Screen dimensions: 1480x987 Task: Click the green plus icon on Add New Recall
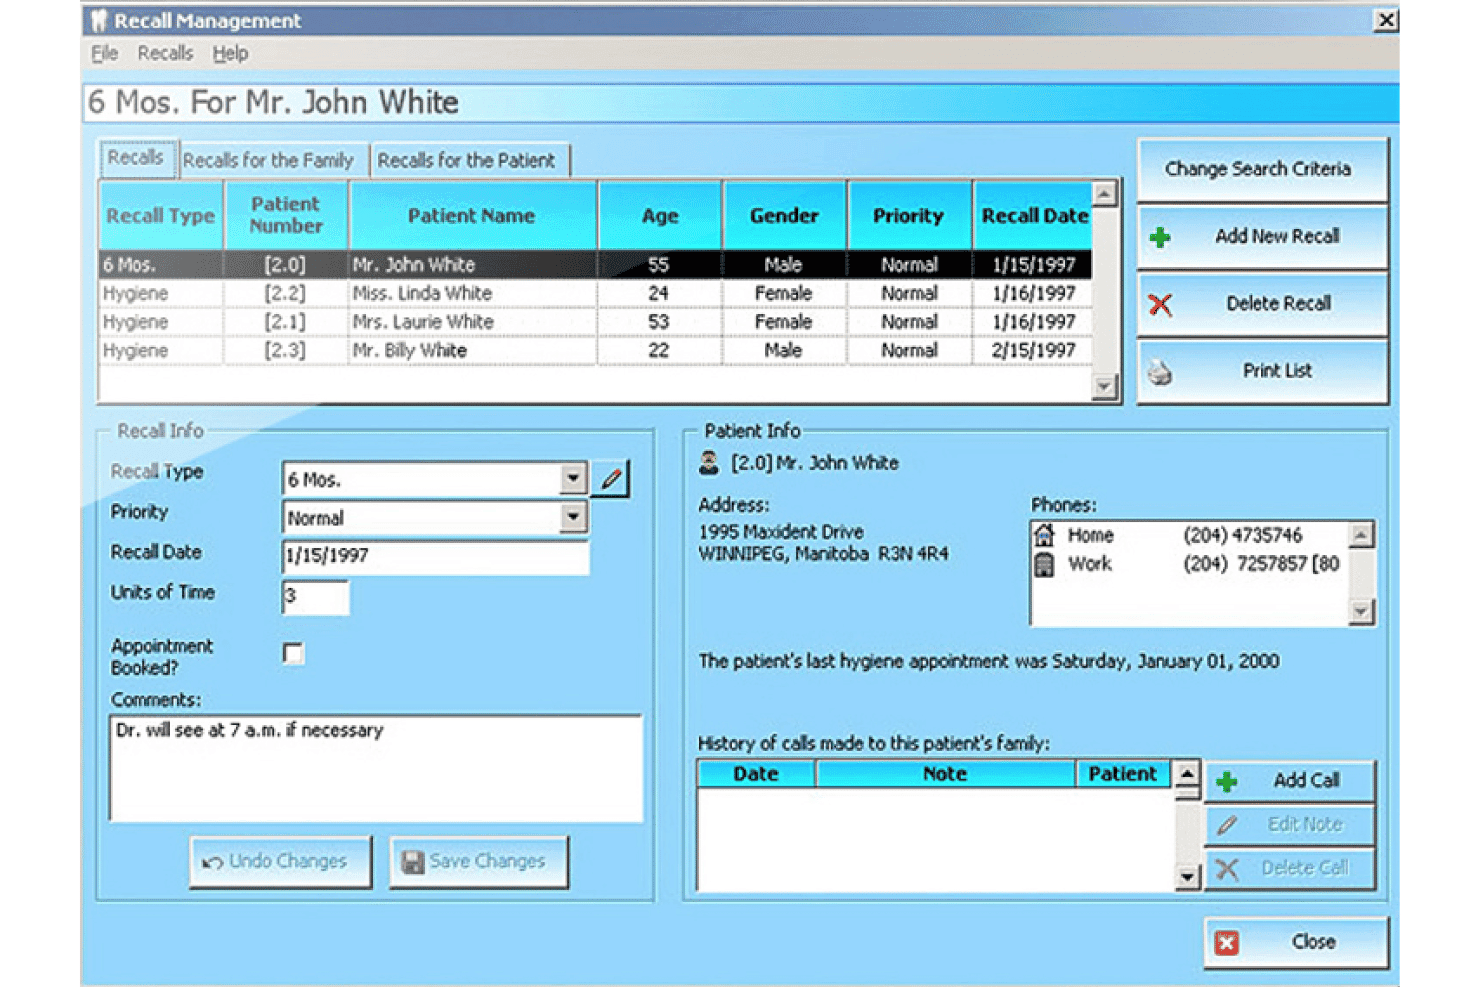(1160, 237)
